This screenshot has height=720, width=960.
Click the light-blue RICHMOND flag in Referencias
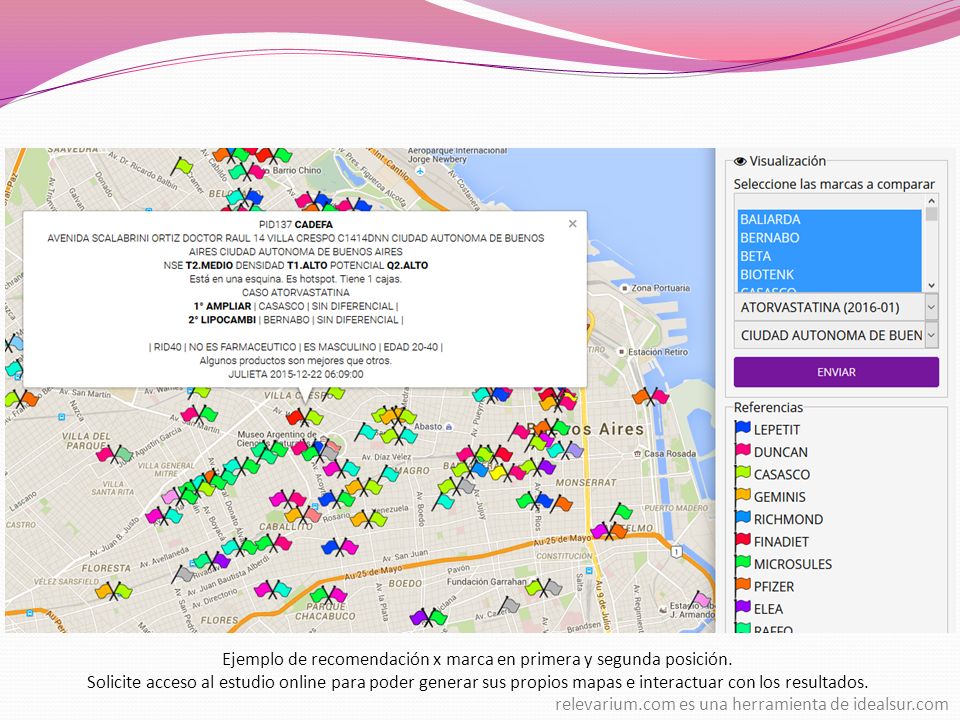tap(742, 518)
